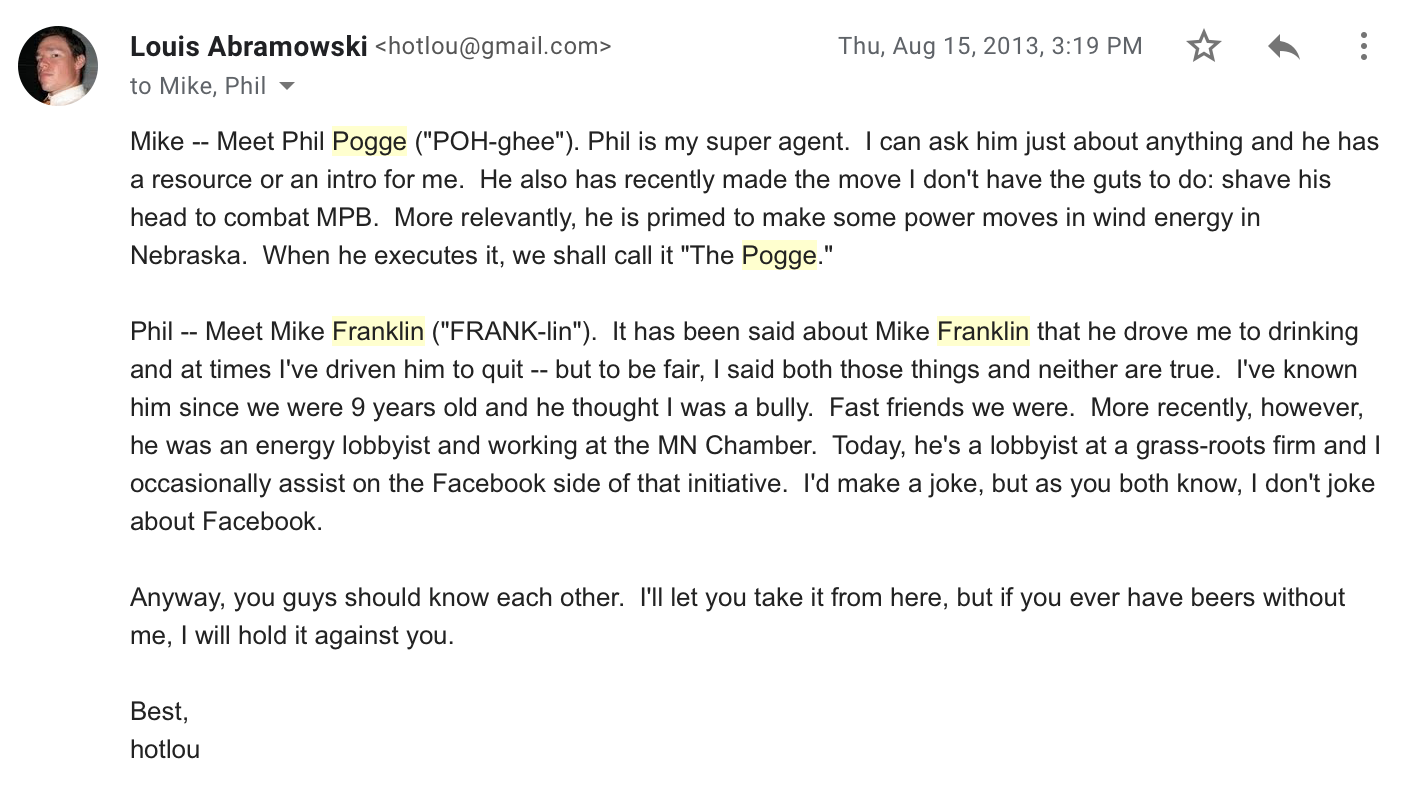Star this email from Louis Abramowski
Screen dimensions: 1412x800
click(x=1203, y=46)
